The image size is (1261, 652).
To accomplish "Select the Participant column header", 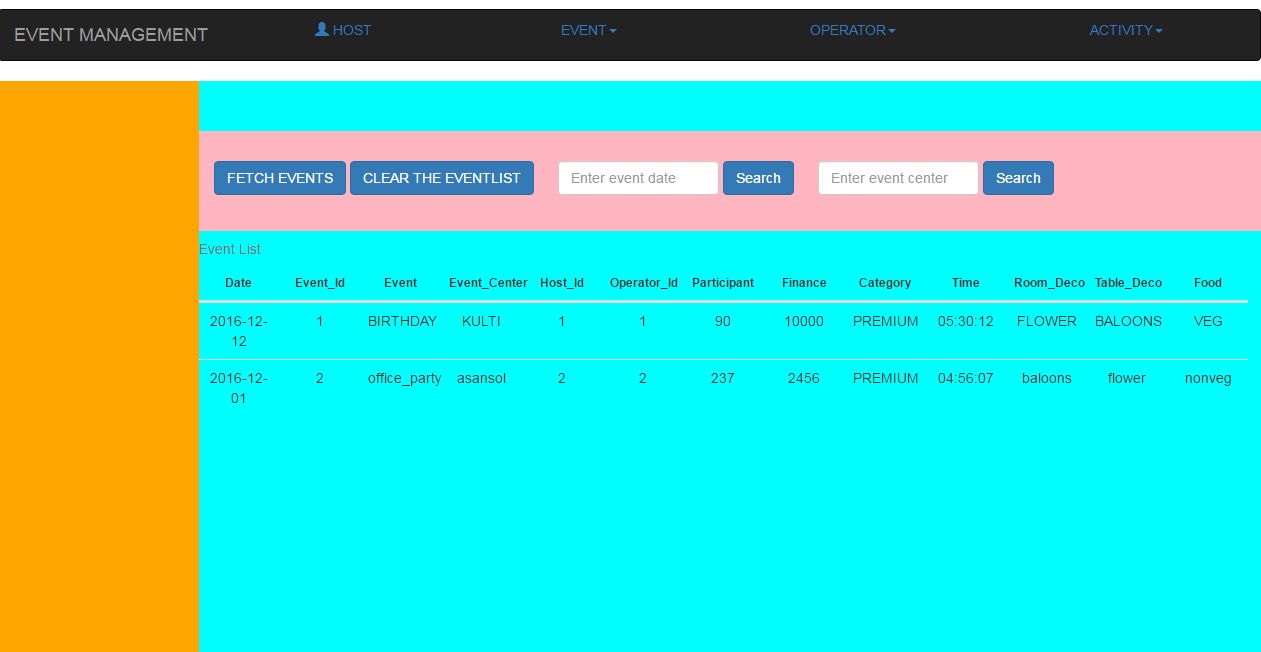I will (x=723, y=283).
